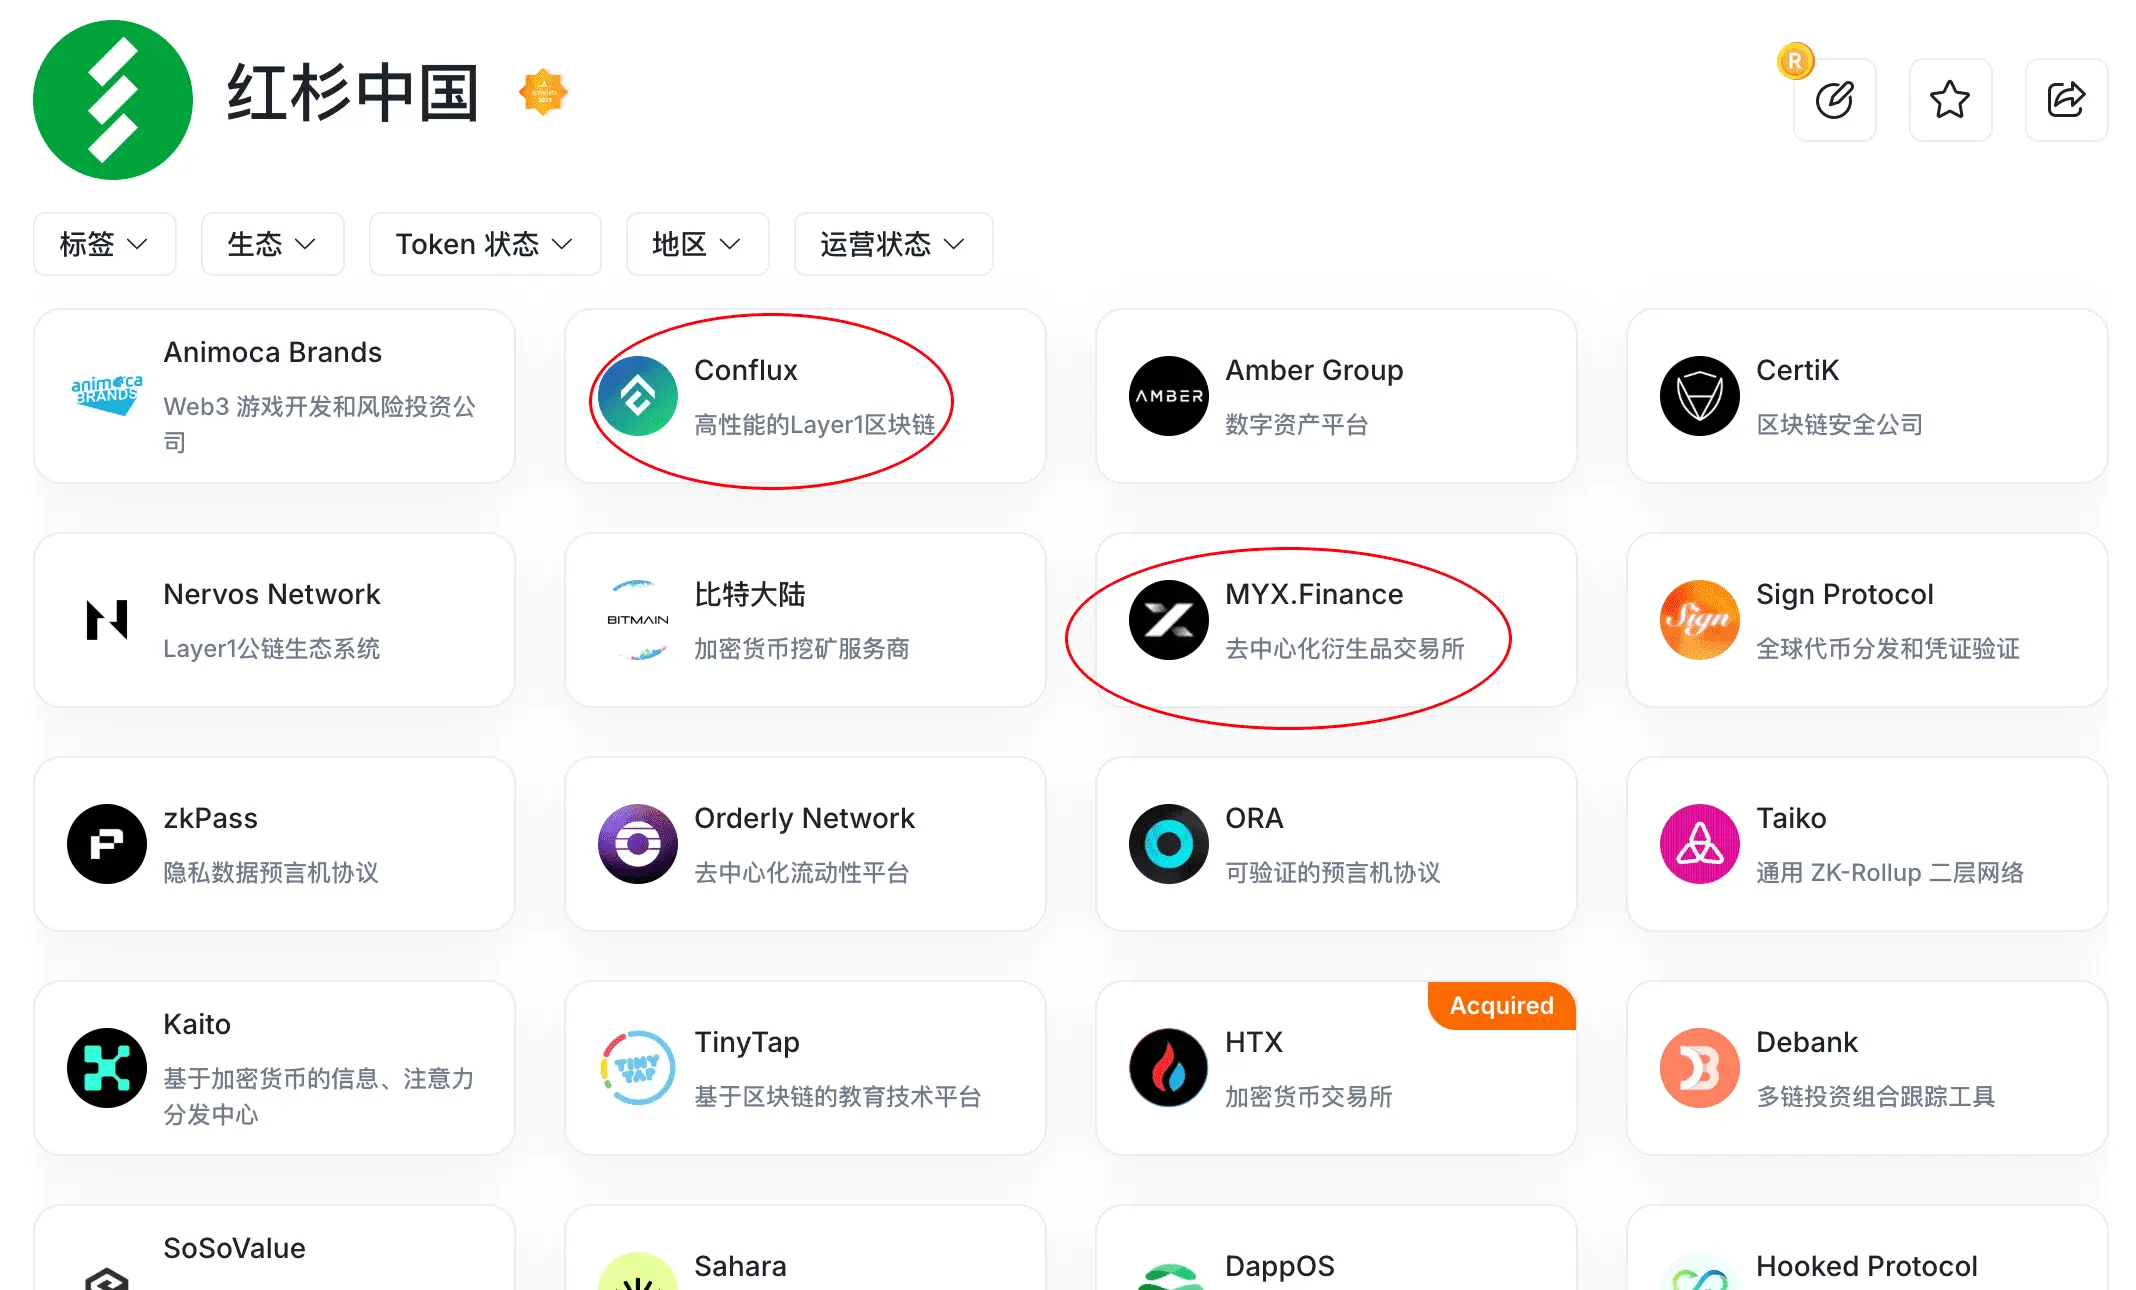
Task: Click the Hooked Protocol title
Action: tap(1867, 1266)
